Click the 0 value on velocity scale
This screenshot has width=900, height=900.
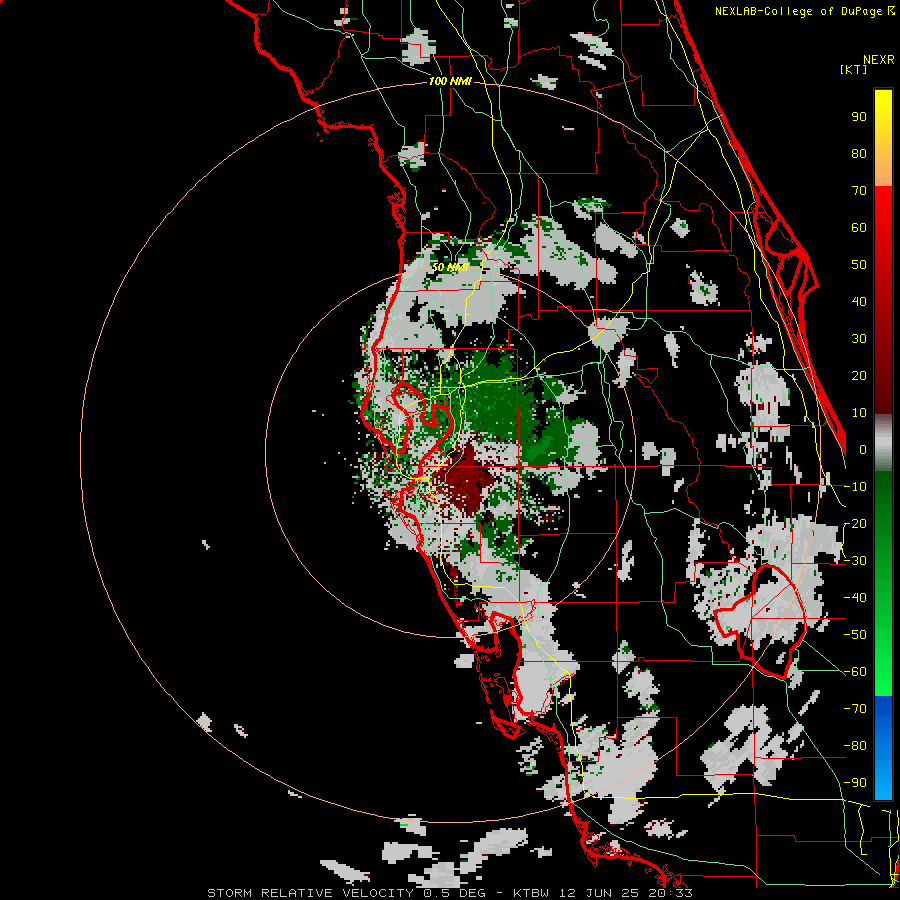tap(862, 450)
